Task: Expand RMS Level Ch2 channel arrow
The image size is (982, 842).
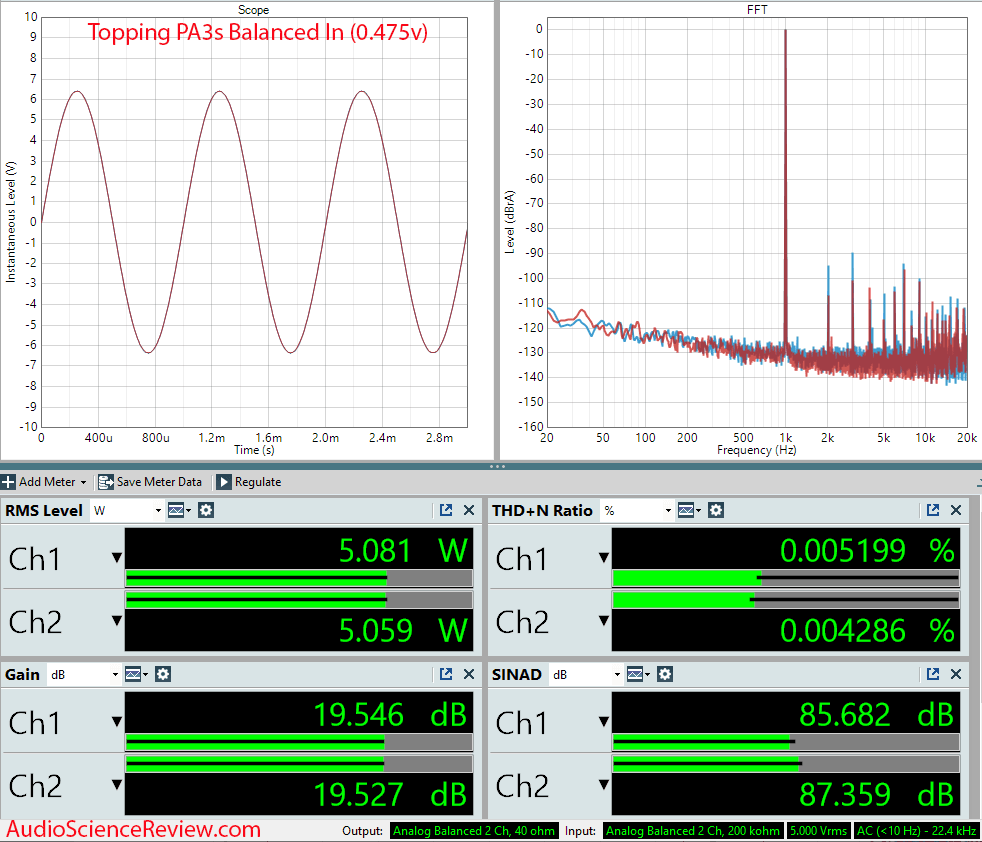Action: (116, 620)
